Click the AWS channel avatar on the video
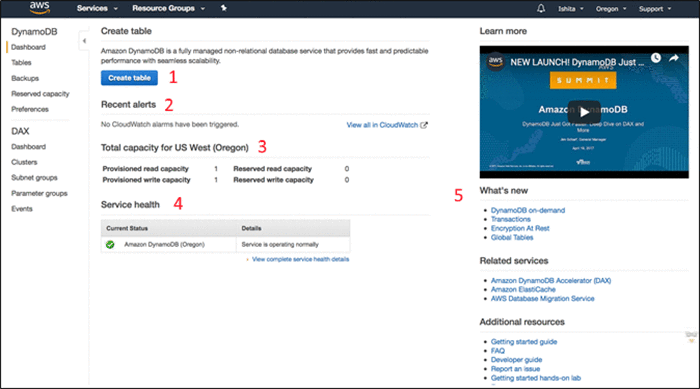Screen dimensions: 700x389 pos(495,61)
